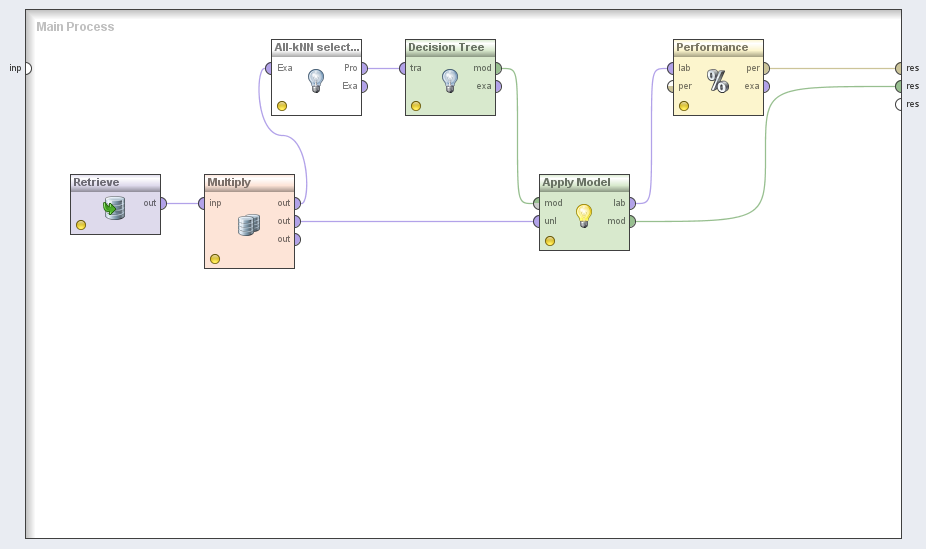Click the Apply Model unl input port

coord(537,221)
